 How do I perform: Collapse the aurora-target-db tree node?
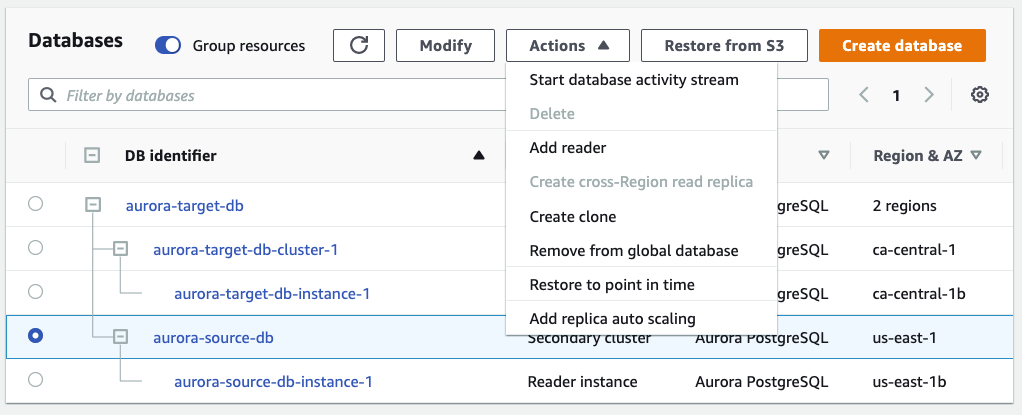[x=93, y=205]
